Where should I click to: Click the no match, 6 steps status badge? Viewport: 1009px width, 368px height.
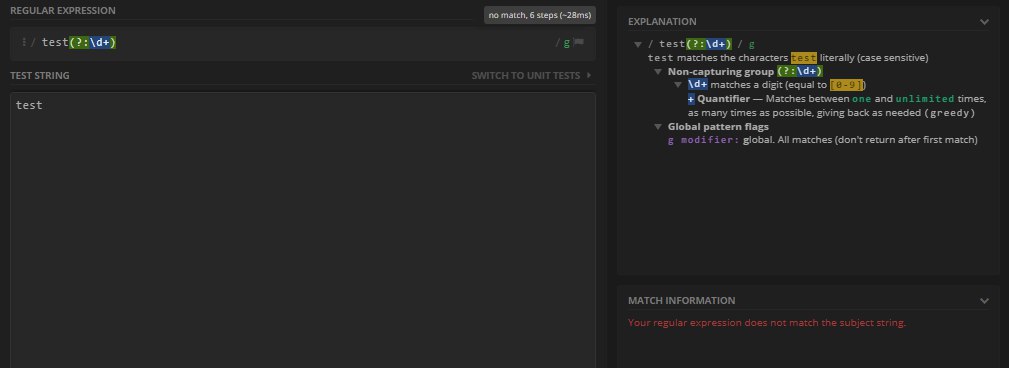[540, 15]
